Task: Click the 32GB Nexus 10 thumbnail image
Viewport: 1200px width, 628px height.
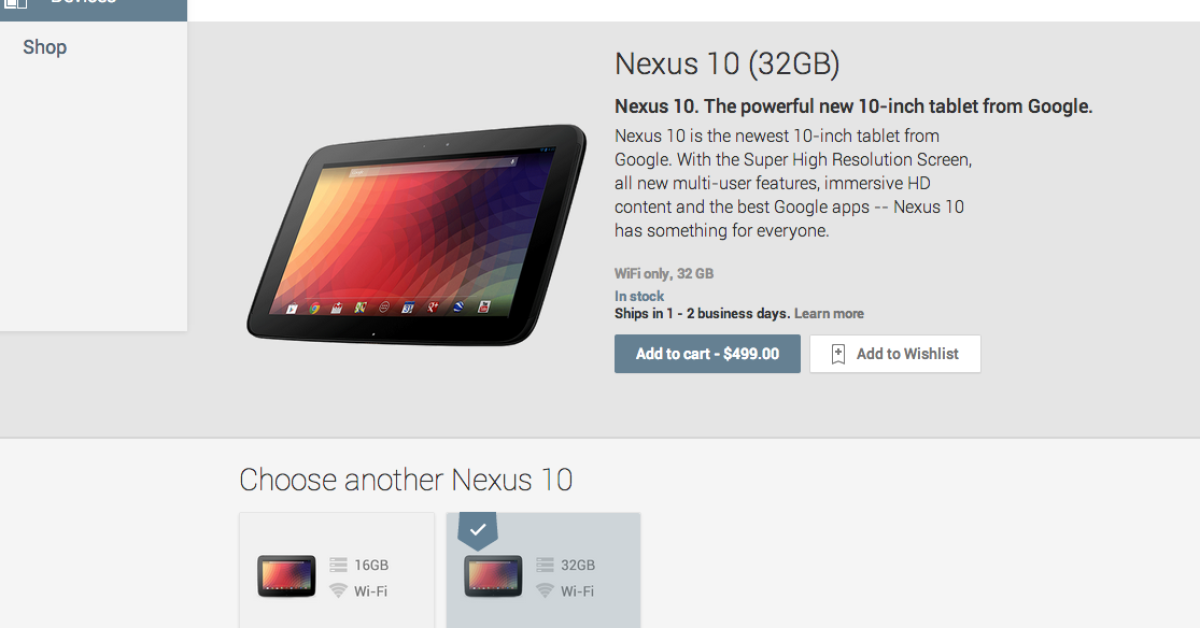Action: [x=493, y=576]
